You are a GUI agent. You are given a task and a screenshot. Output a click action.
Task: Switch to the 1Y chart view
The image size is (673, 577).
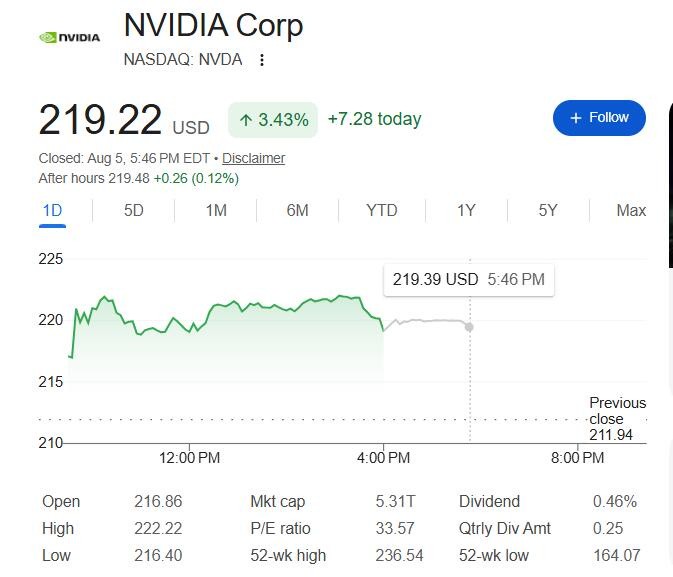[x=466, y=211]
